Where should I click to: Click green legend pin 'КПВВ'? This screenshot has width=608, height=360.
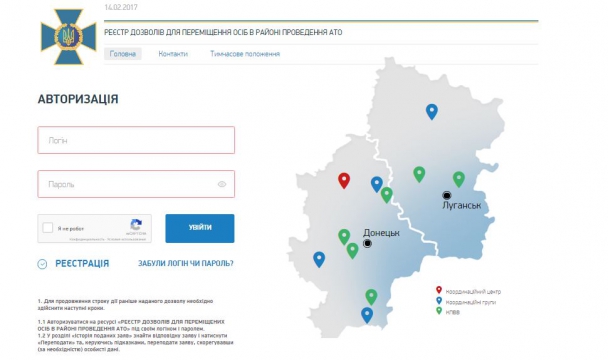pos(439,311)
